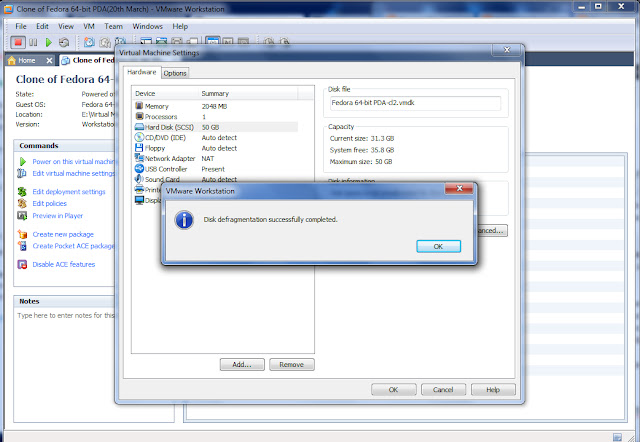
Task: Click the Add... hardware button
Action: click(x=242, y=364)
